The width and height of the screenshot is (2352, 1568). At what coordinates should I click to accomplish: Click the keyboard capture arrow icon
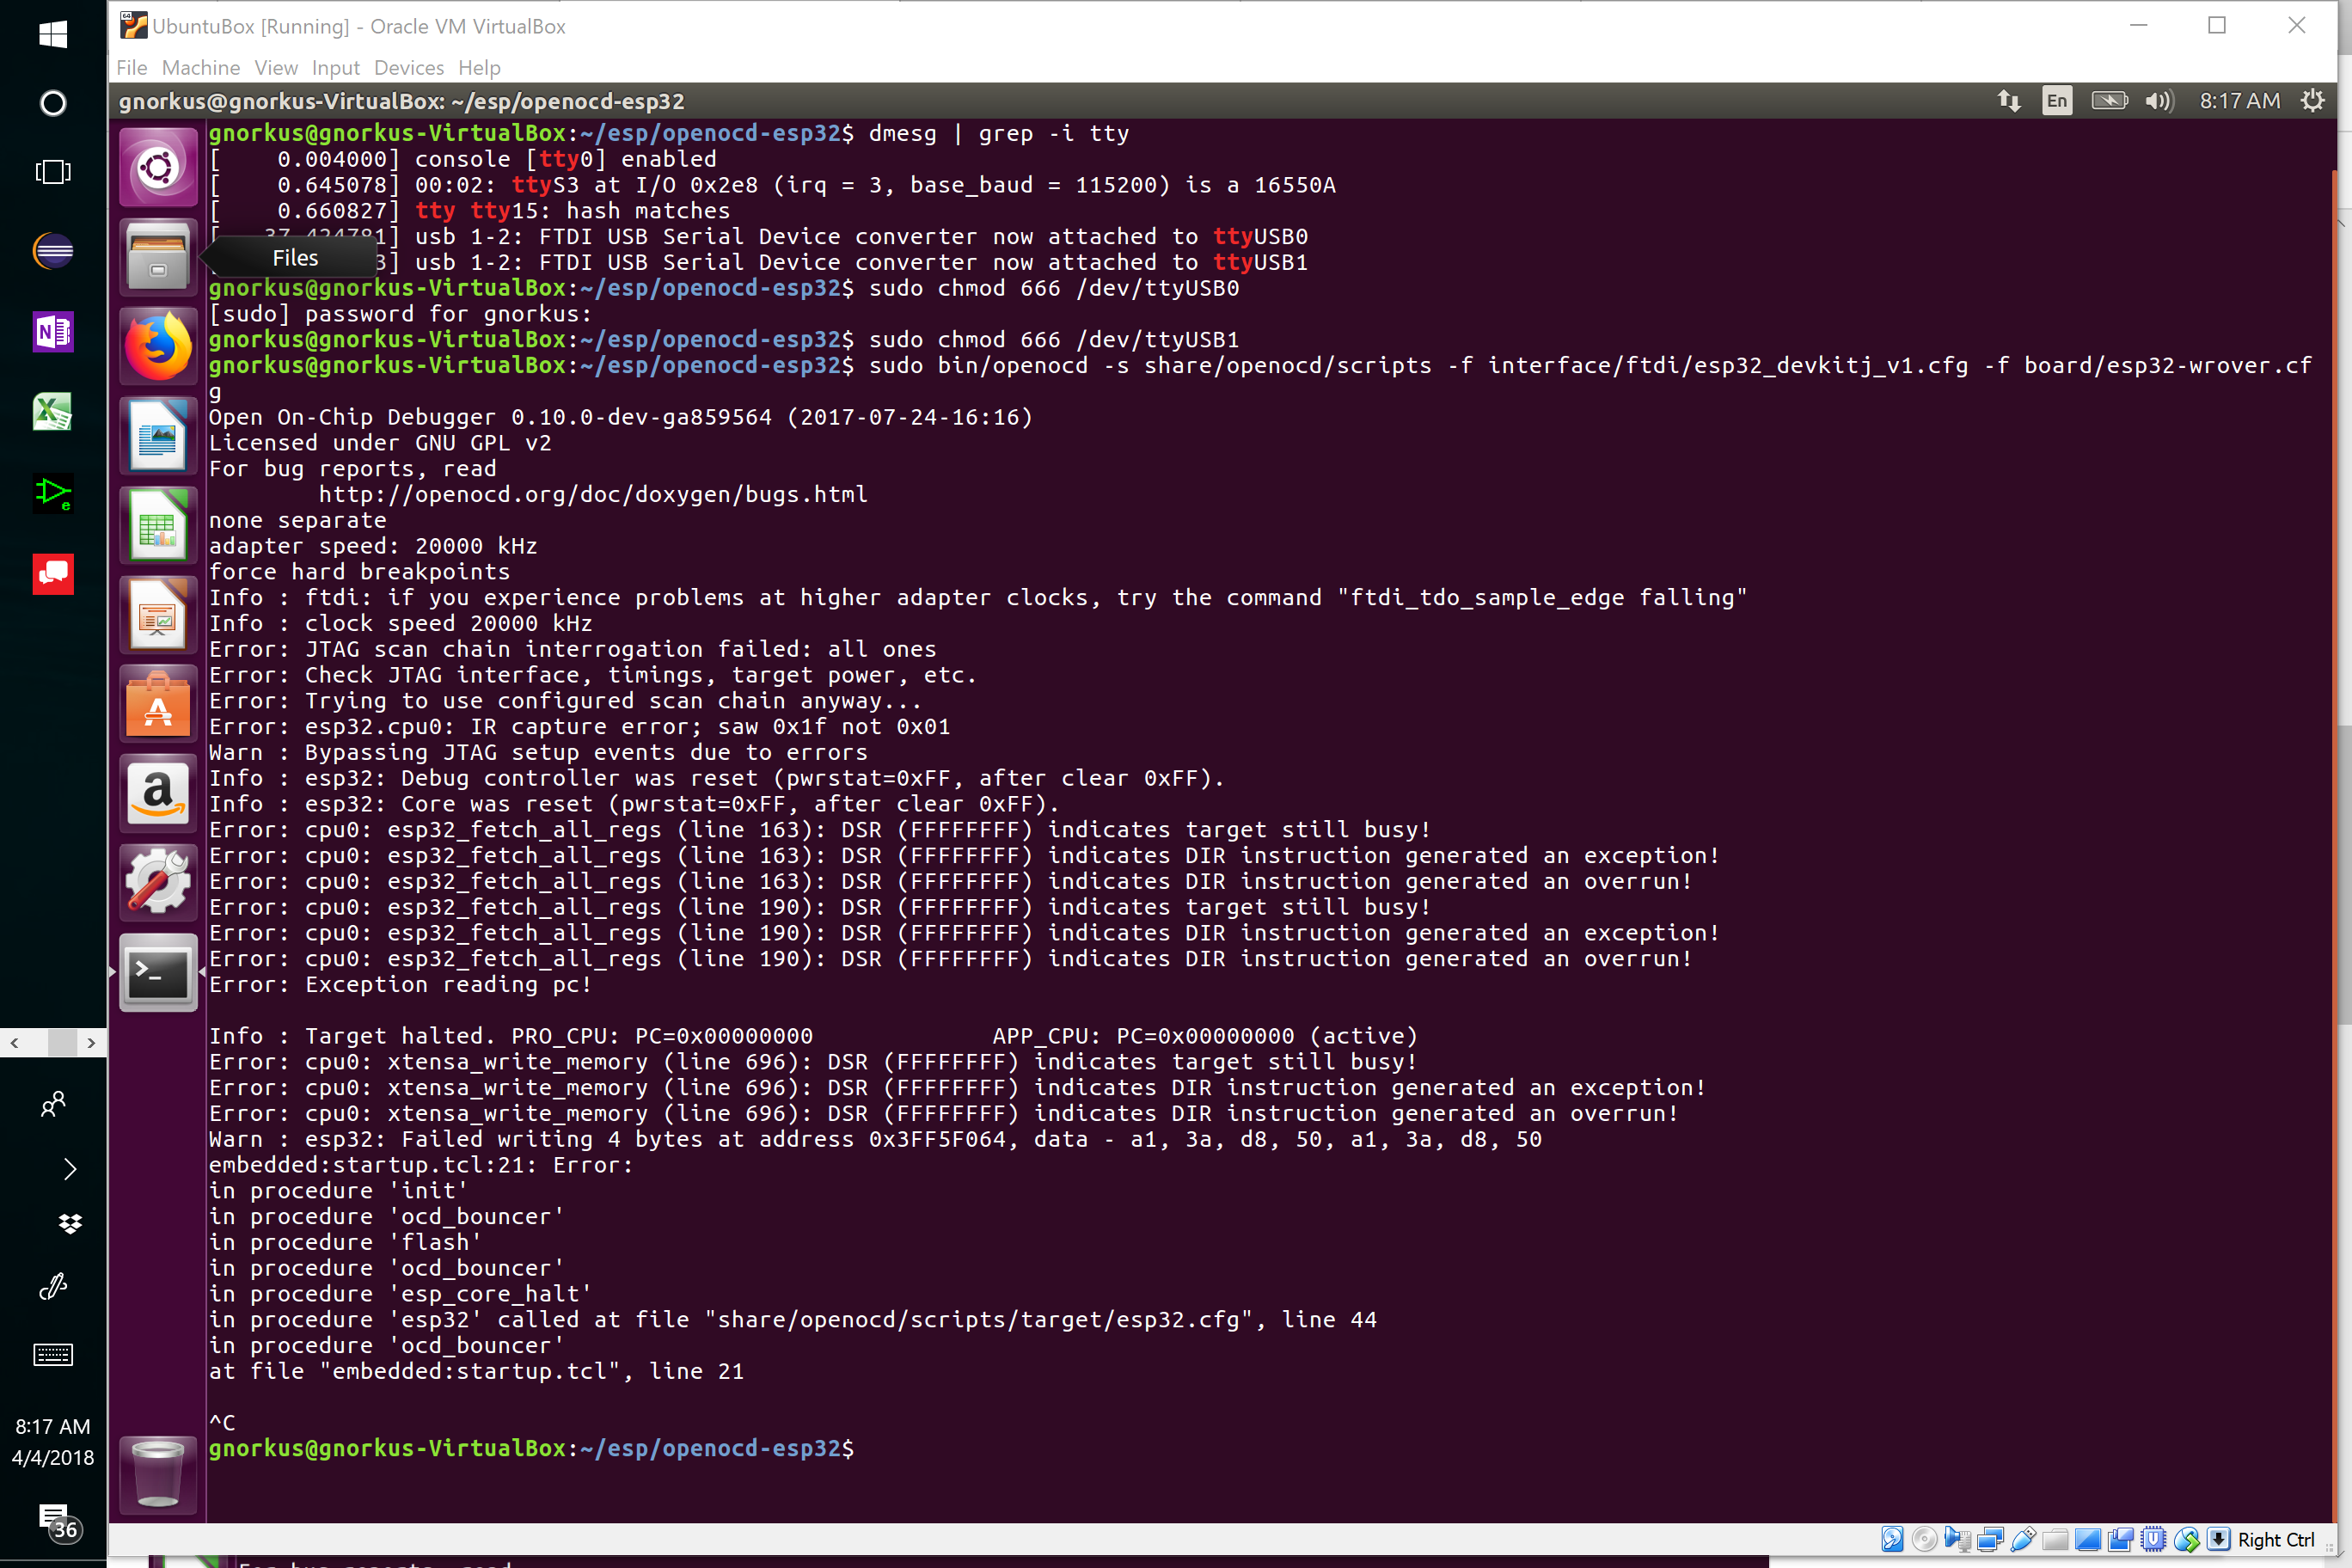(x=2219, y=1539)
